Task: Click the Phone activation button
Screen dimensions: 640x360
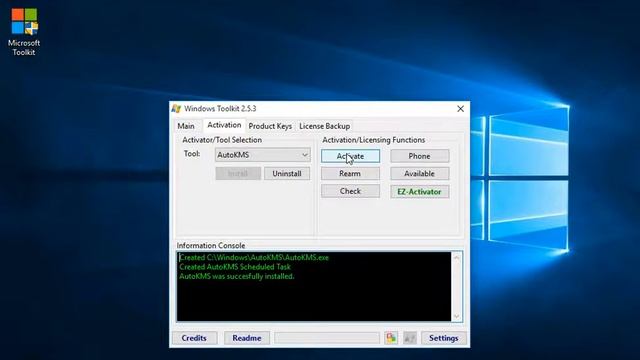Action: tap(420, 156)
